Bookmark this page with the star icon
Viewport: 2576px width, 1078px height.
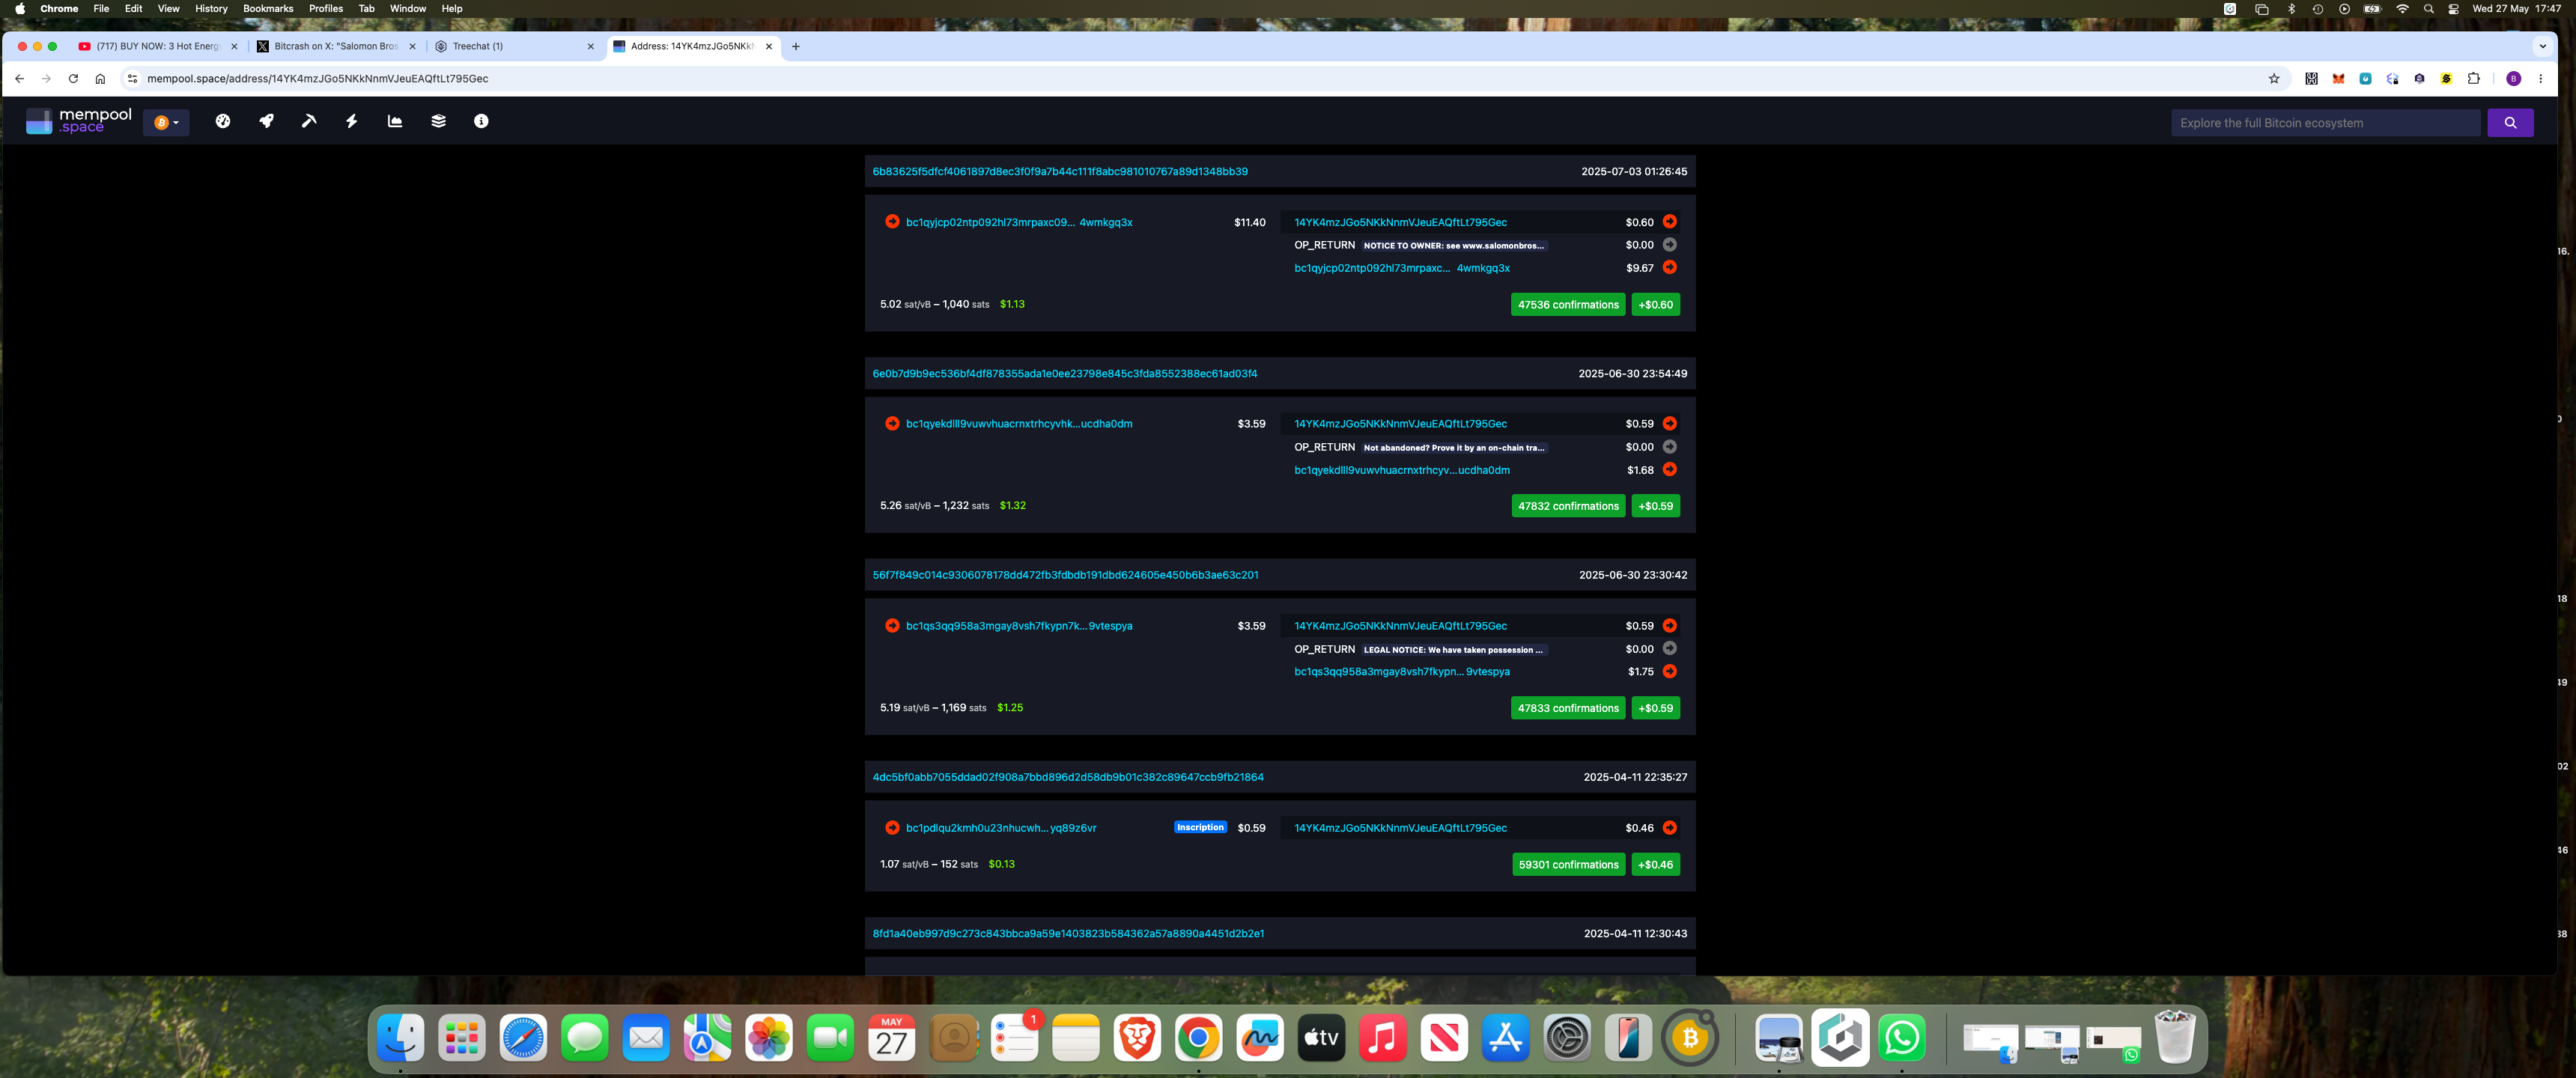coord(2274,78)
